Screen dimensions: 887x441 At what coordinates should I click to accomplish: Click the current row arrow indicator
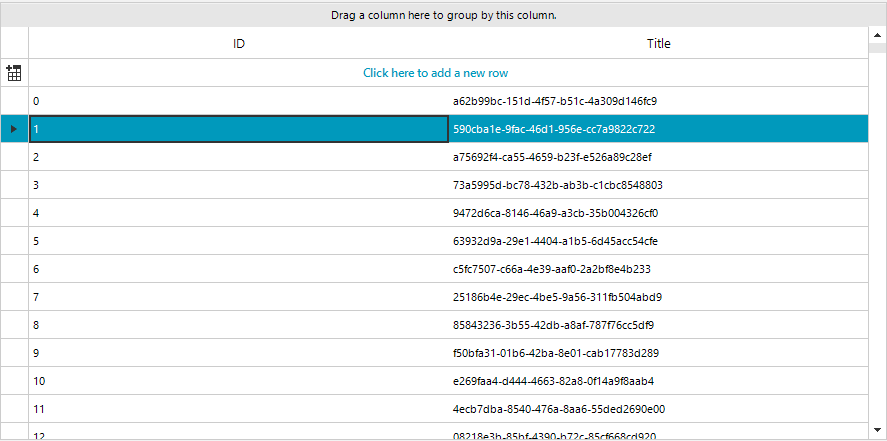(14, 129)
